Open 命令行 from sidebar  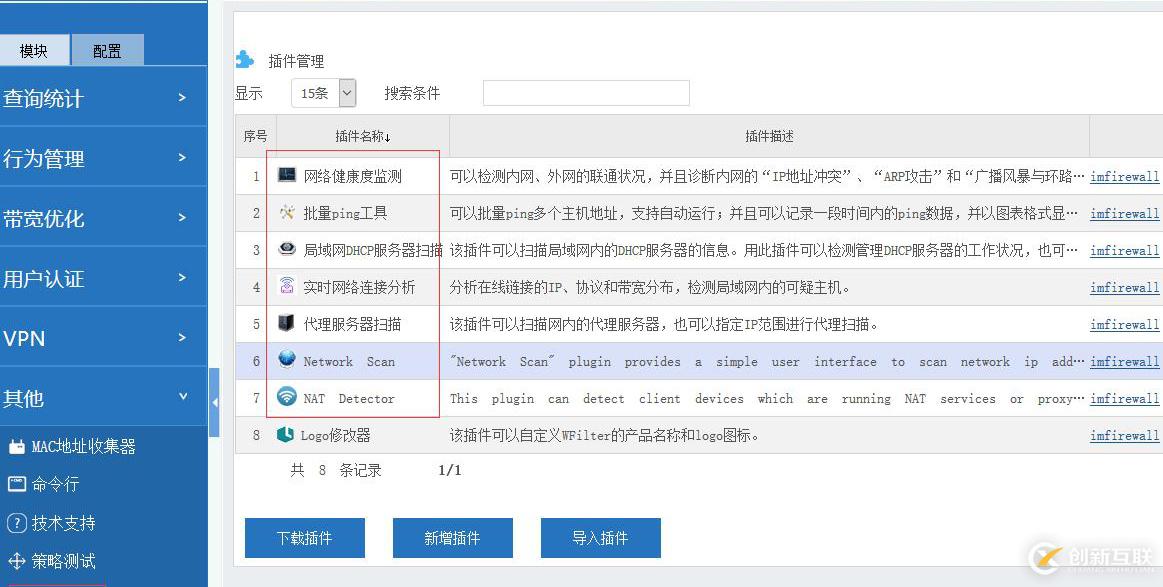pyautogui.click(x=55, y=485)
